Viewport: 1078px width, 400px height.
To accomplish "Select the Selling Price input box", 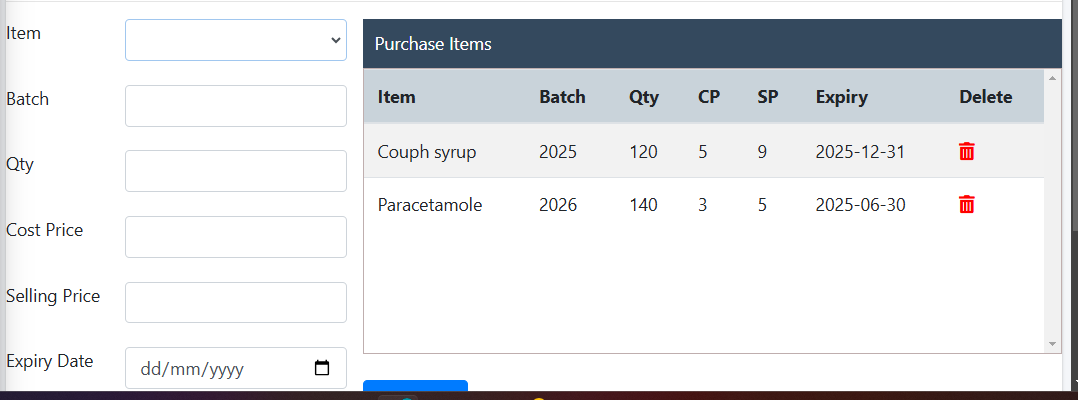I will tap(235, 303).
